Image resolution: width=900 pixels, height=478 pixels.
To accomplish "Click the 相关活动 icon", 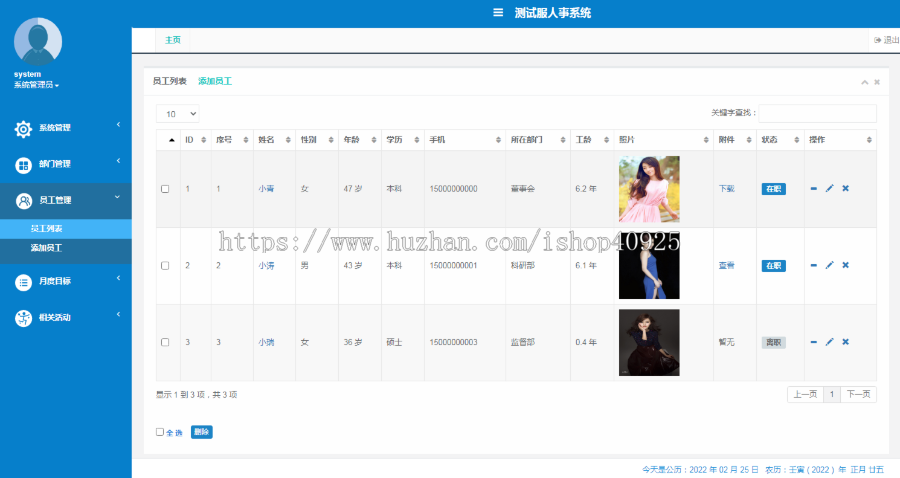I will tap(24, 318).
